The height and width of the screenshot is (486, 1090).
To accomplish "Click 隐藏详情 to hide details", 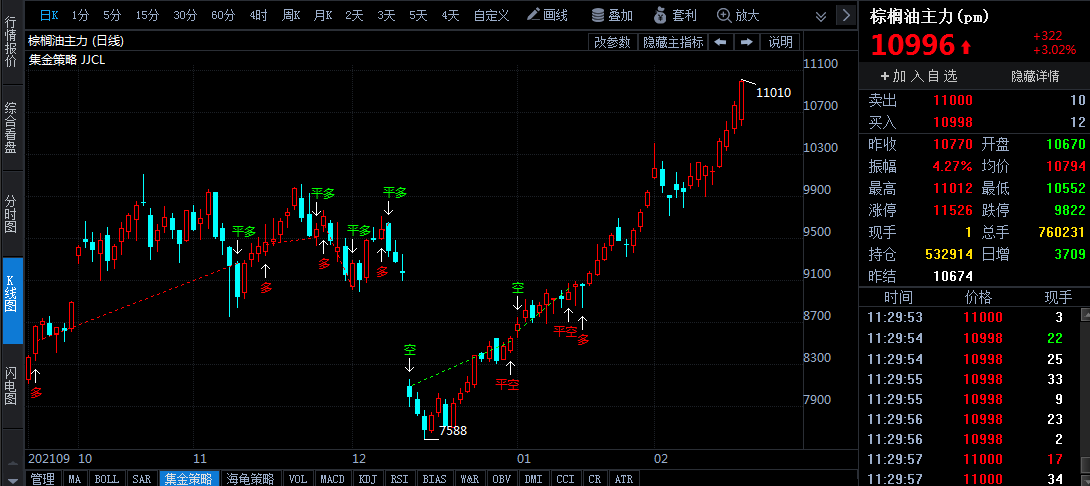I will [1035, 76].
